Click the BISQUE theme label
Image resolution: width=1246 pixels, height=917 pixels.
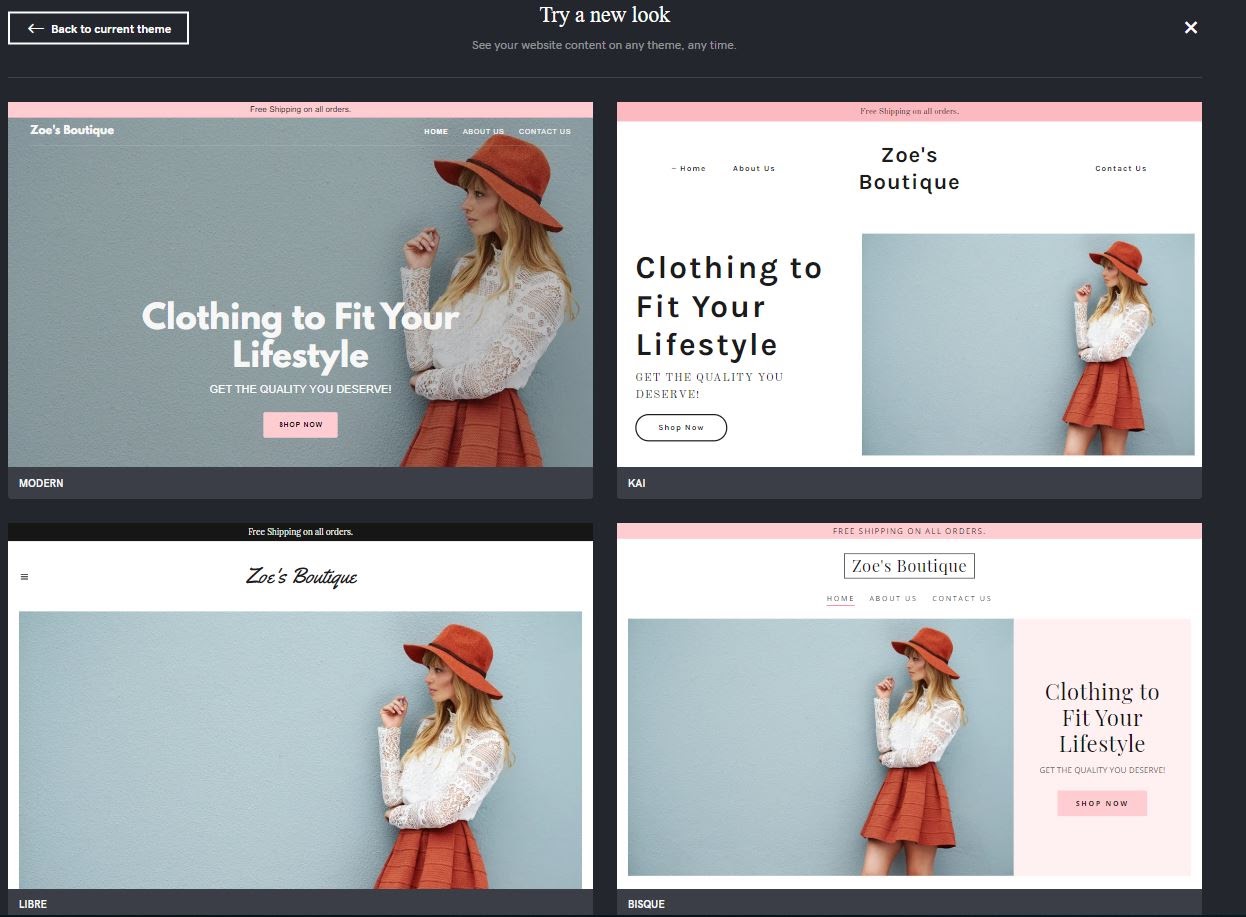click(646, 904)
